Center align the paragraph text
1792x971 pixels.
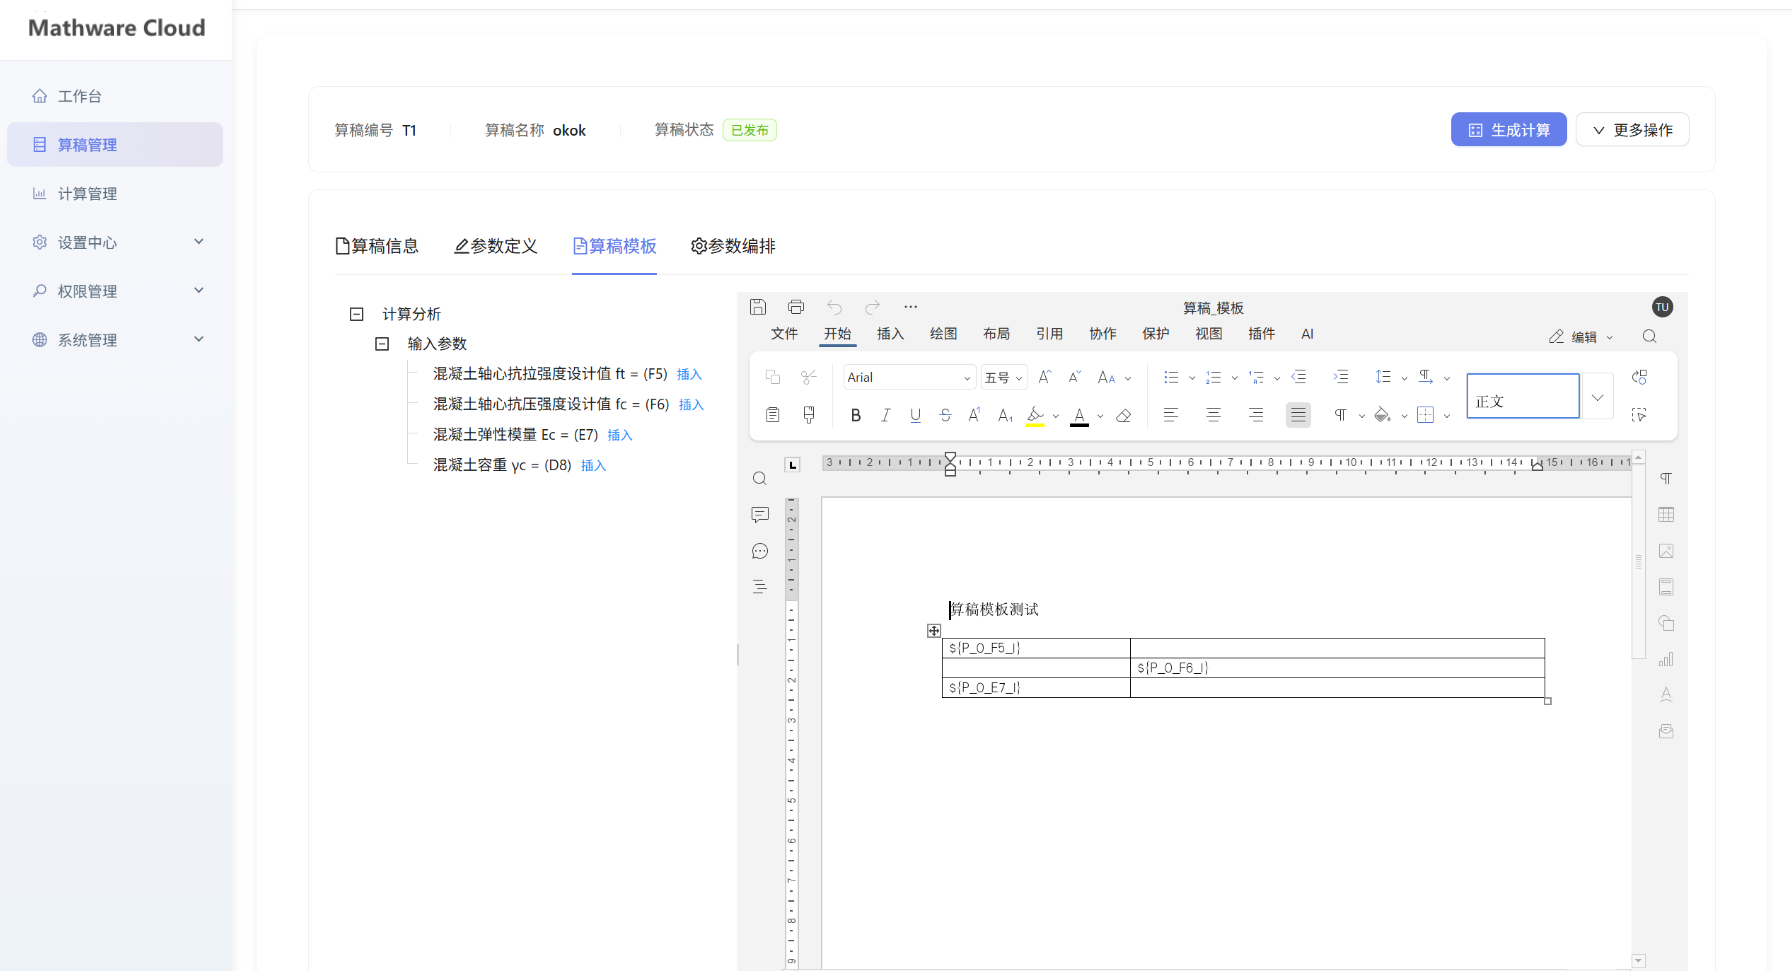coord(1213,415)
